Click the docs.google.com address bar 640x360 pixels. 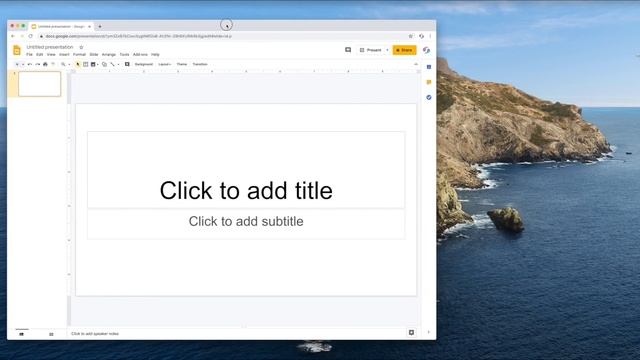139,36
